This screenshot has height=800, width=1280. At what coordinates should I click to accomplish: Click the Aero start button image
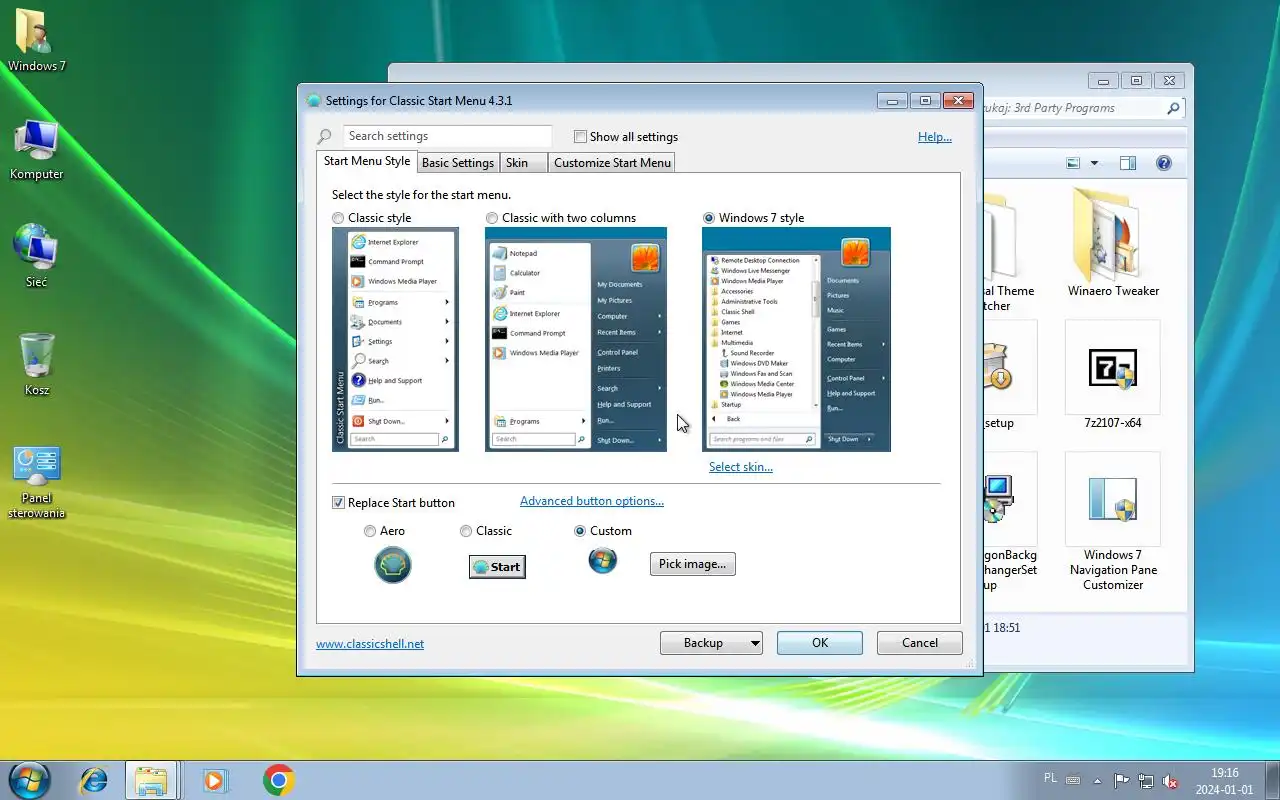click(x=393, y=565)
